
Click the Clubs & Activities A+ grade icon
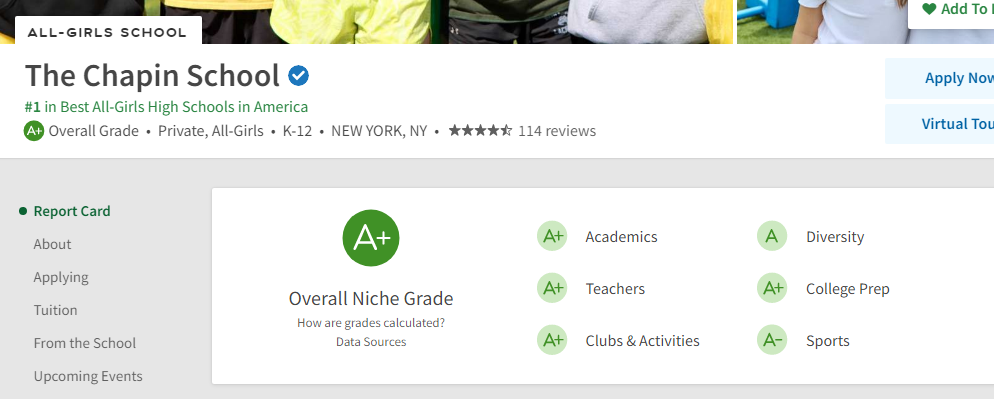552,341
